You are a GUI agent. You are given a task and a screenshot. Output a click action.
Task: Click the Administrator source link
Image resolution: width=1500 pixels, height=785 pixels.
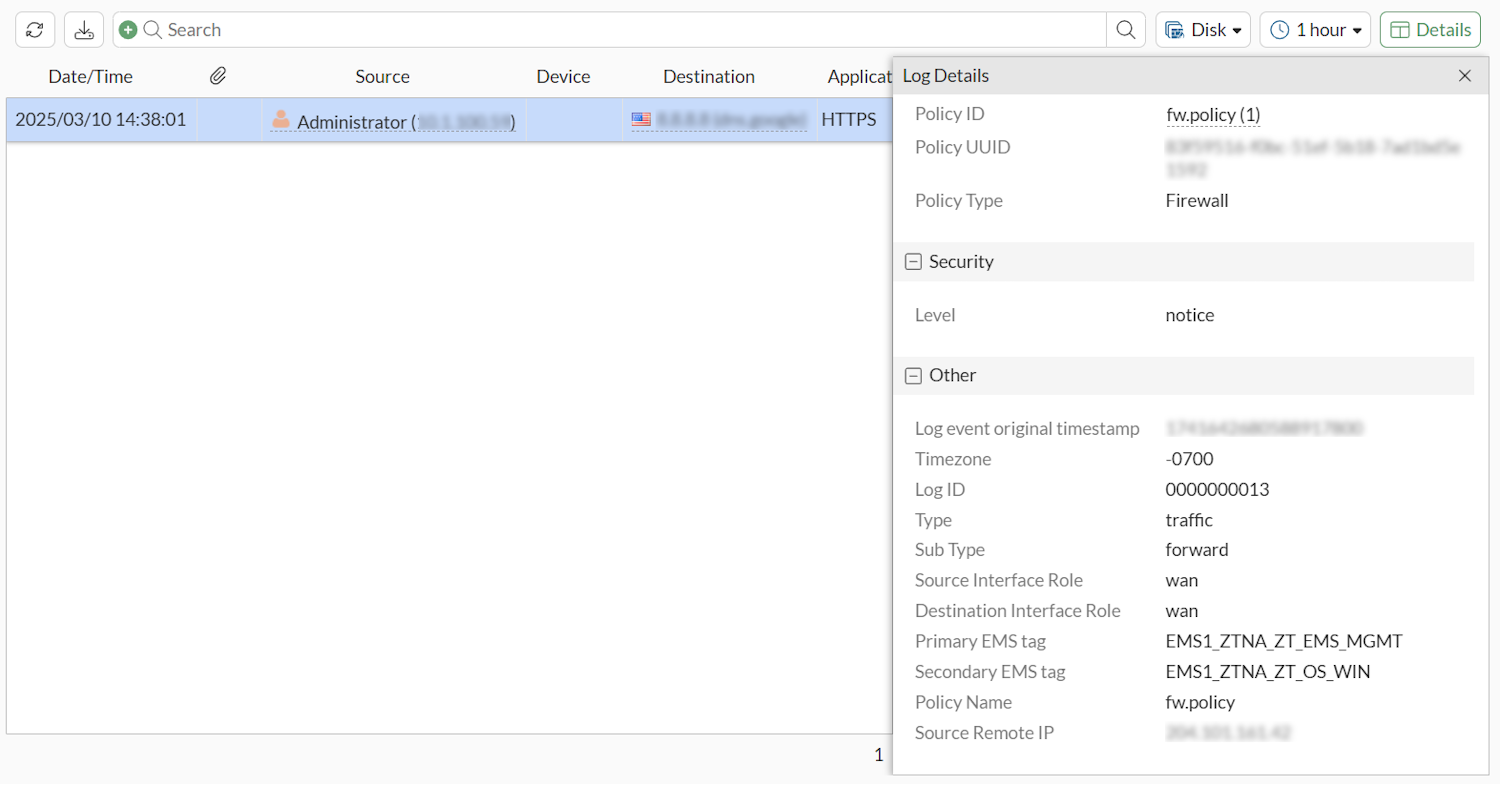click(341, 121)
